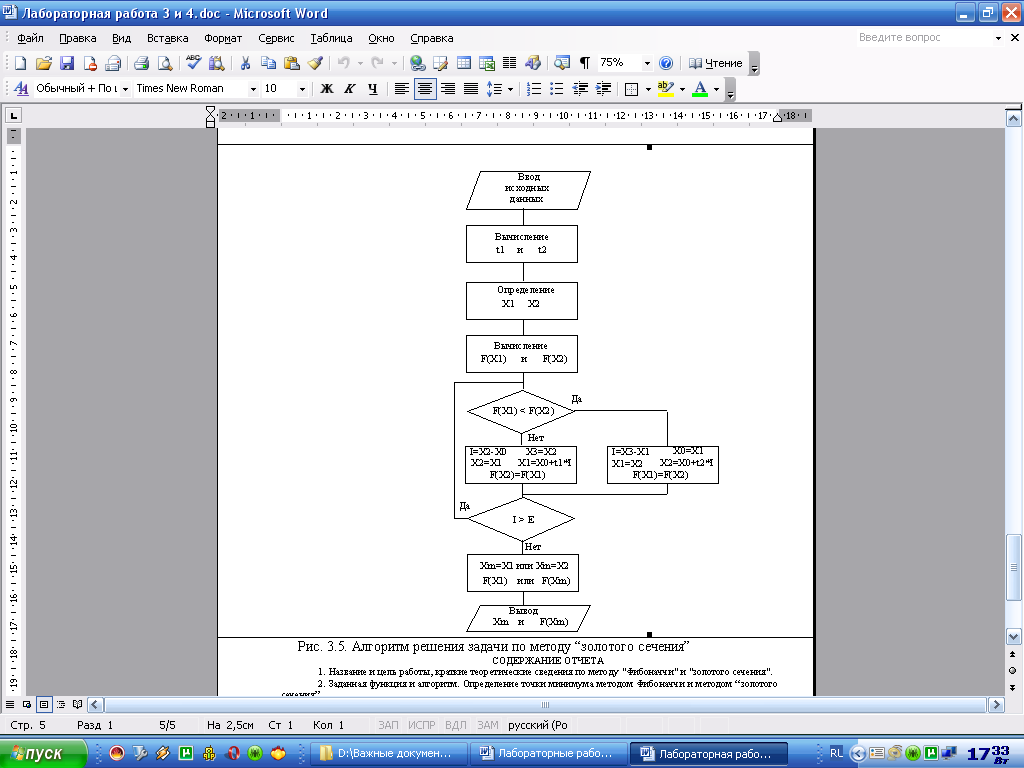
Task: Justify the paragraph text
Action: click(471, 88)
